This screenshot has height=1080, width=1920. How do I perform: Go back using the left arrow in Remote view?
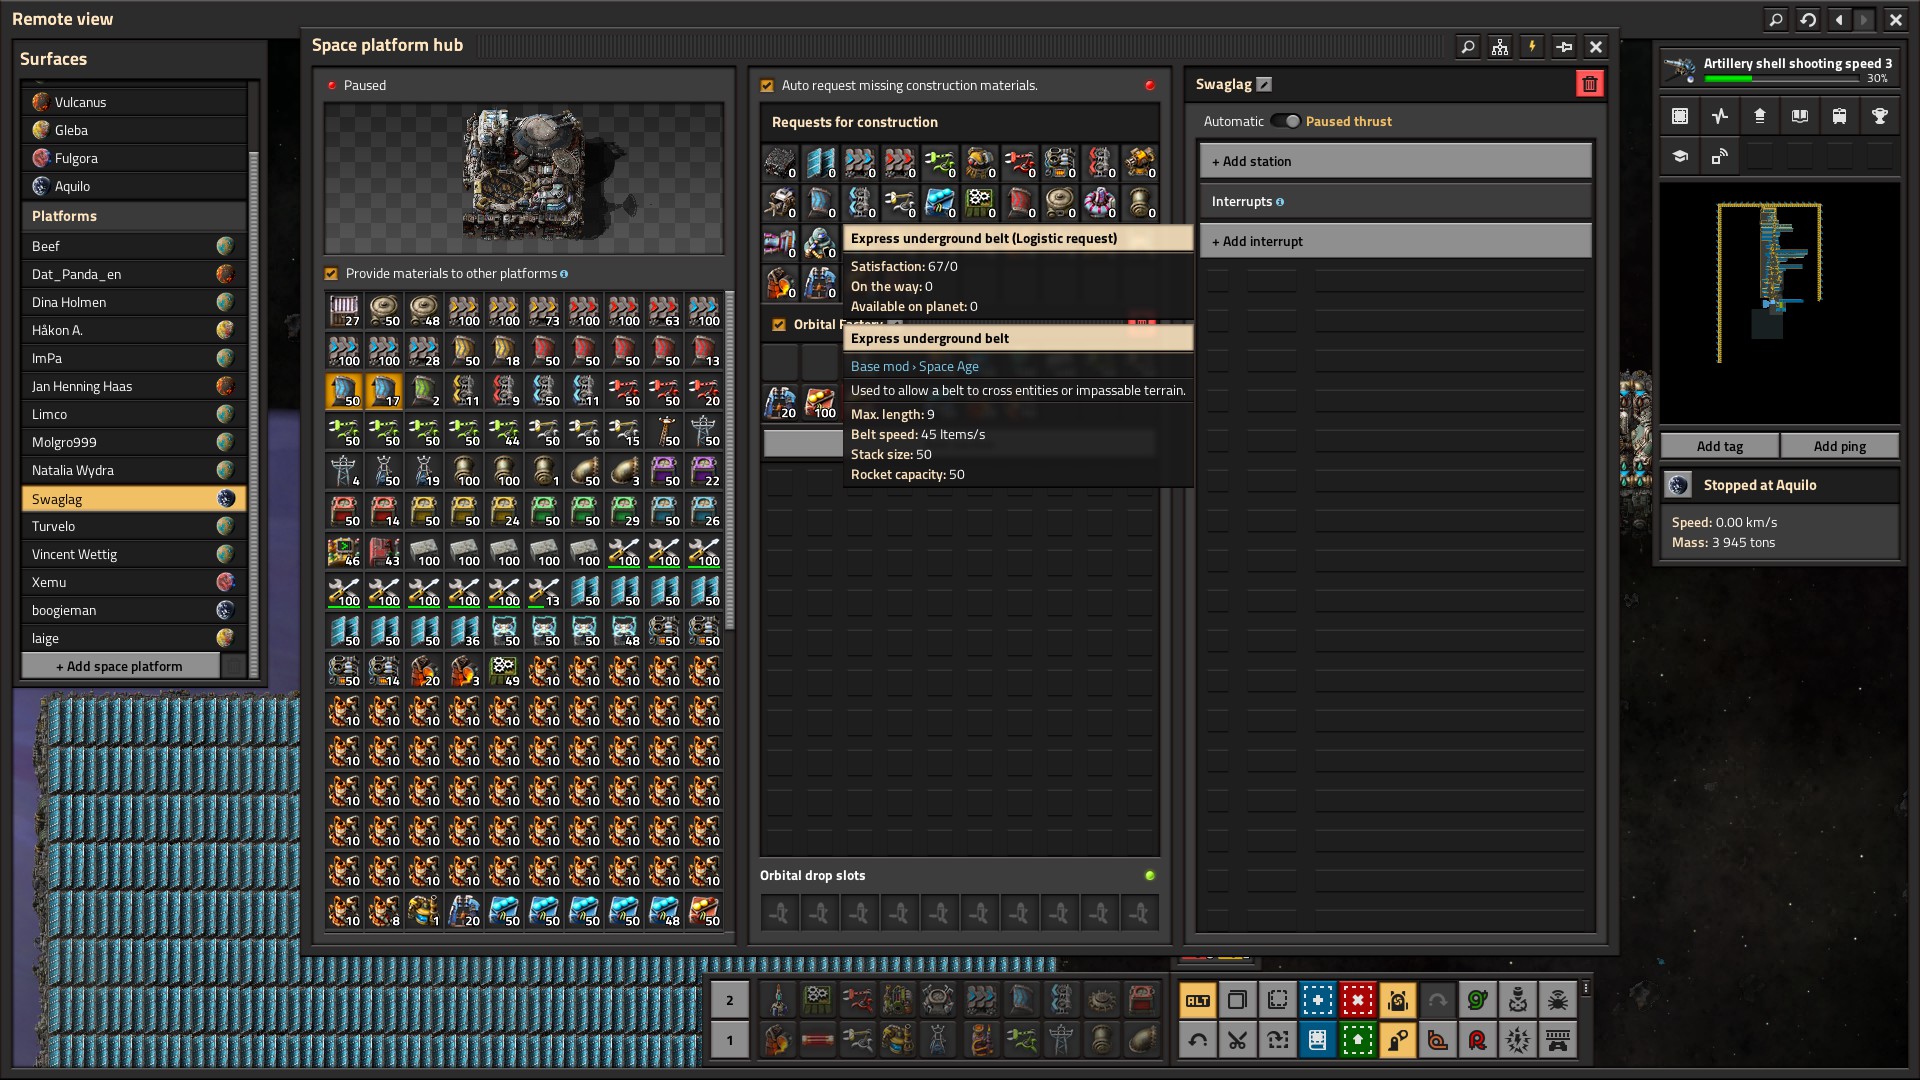pyautogui.click(x=1839, y=19)
